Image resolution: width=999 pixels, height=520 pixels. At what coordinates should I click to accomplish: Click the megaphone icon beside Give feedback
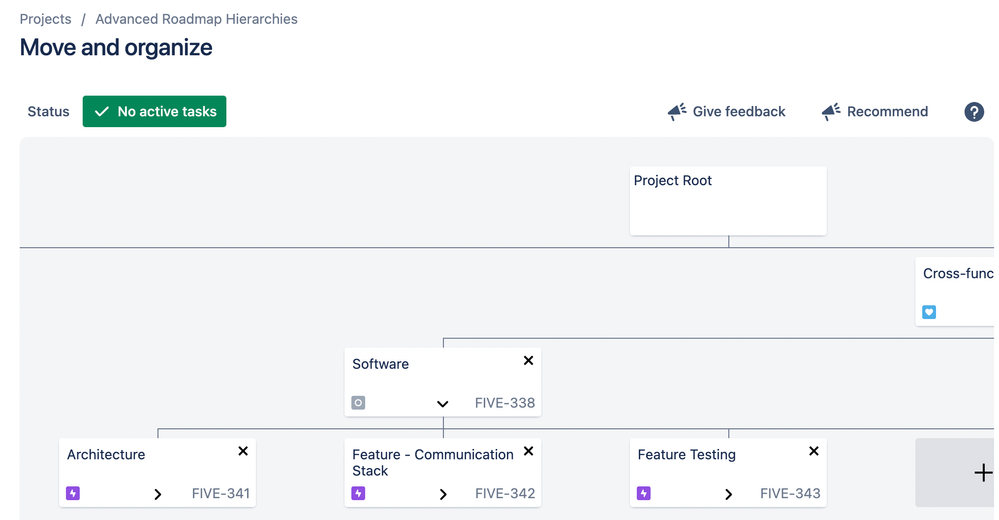pyautogui.click(x=677, y=112)
